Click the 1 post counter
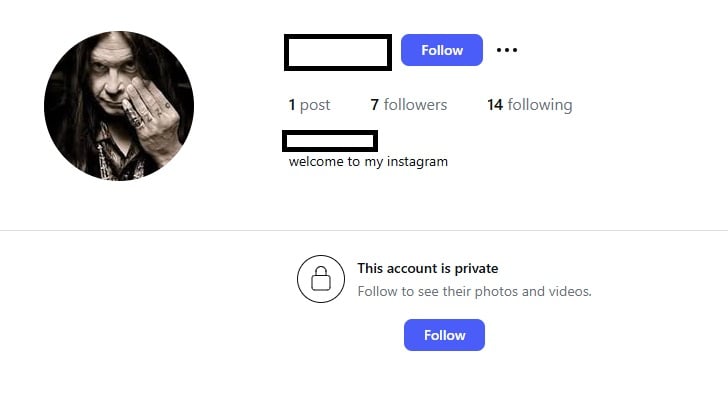 coord(309,105)
